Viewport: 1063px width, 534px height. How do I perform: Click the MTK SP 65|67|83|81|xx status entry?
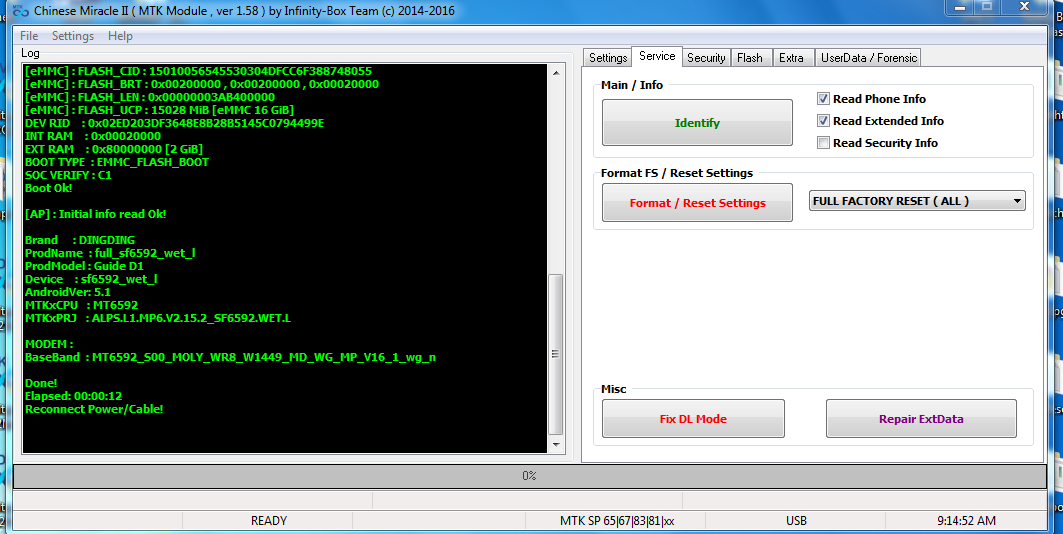pyautogui.click(x=616, y=520)
